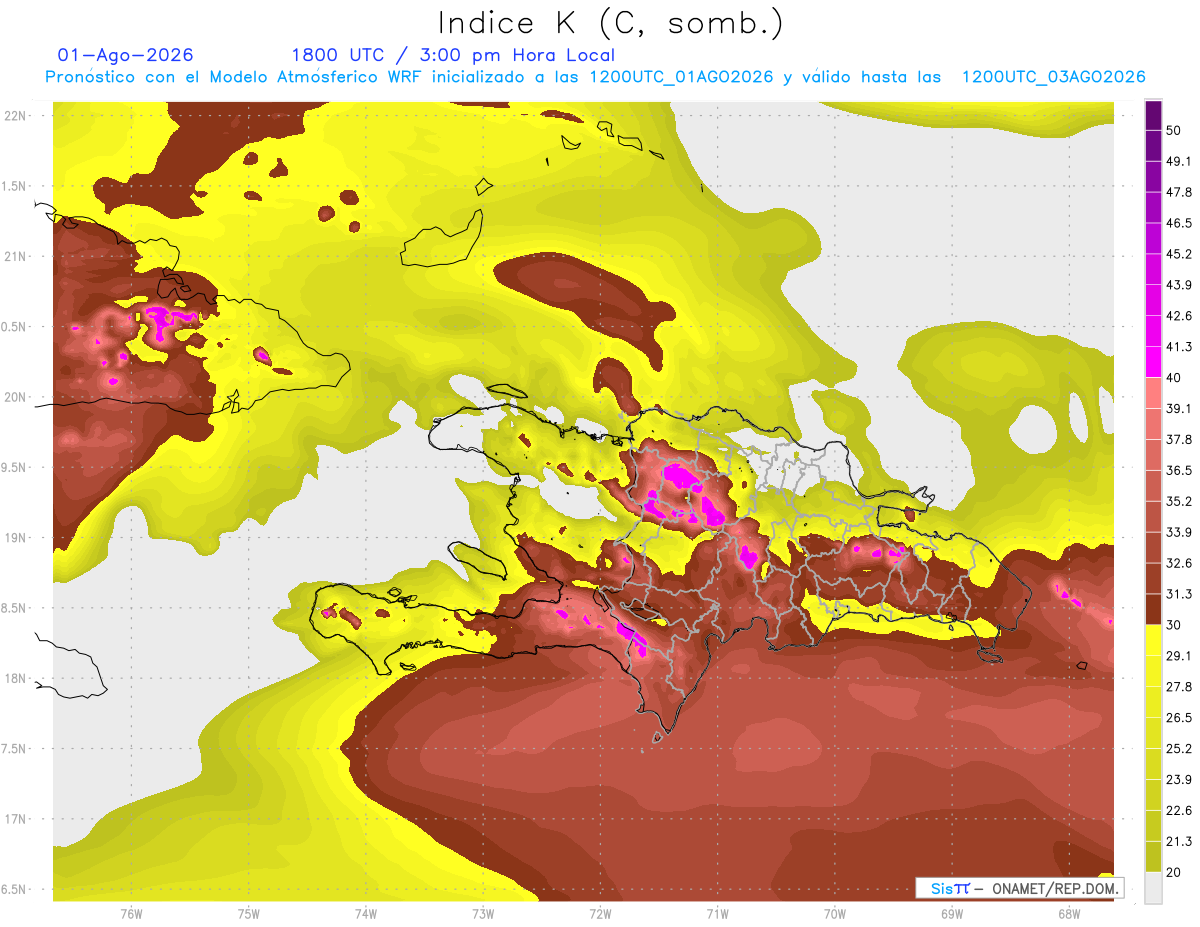Click the colorbar value 40
This screenshot has width=1200, height=927.
1175,378
